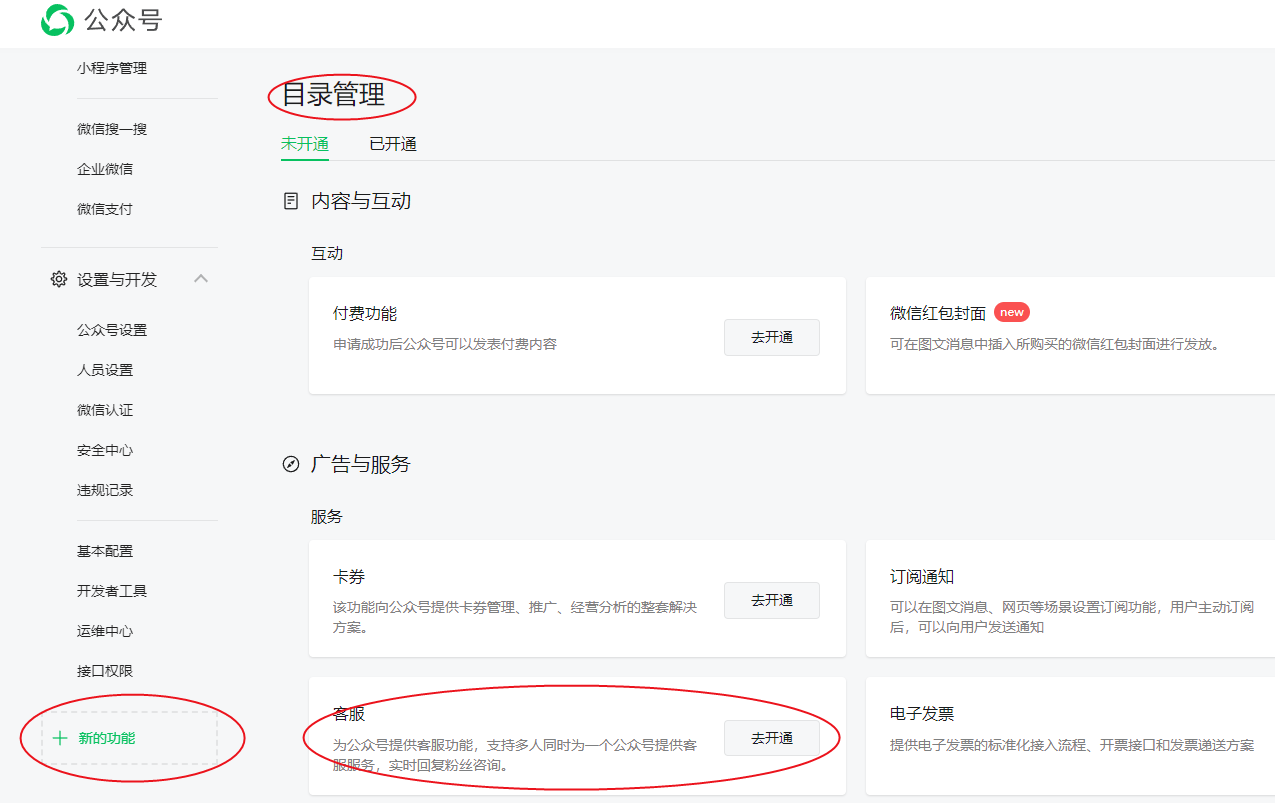
Task: Open 微信认证 in the sidebar
Action: coord(105,410)
